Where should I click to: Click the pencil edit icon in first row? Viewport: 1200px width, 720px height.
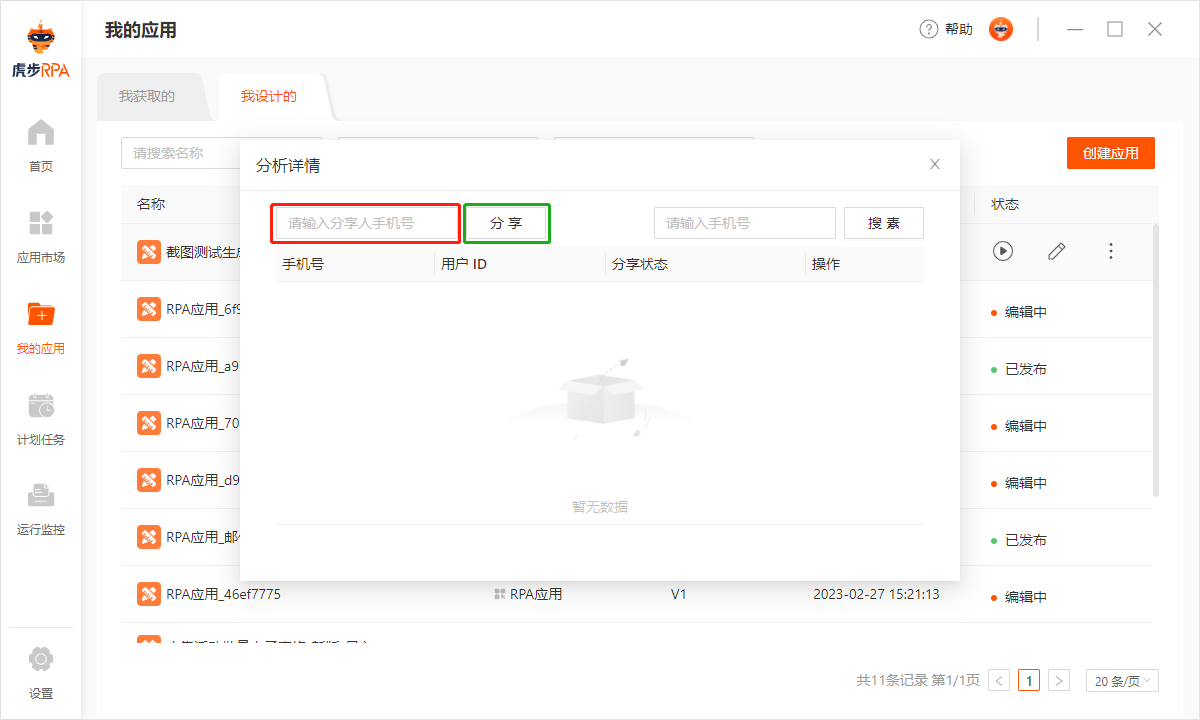pyautogui.click(x=1056, y=251)
